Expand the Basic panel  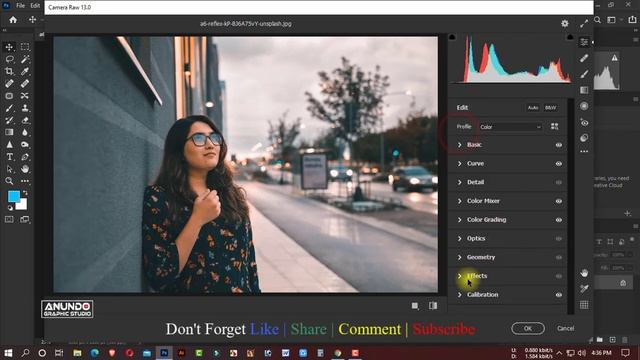[460, 145]
